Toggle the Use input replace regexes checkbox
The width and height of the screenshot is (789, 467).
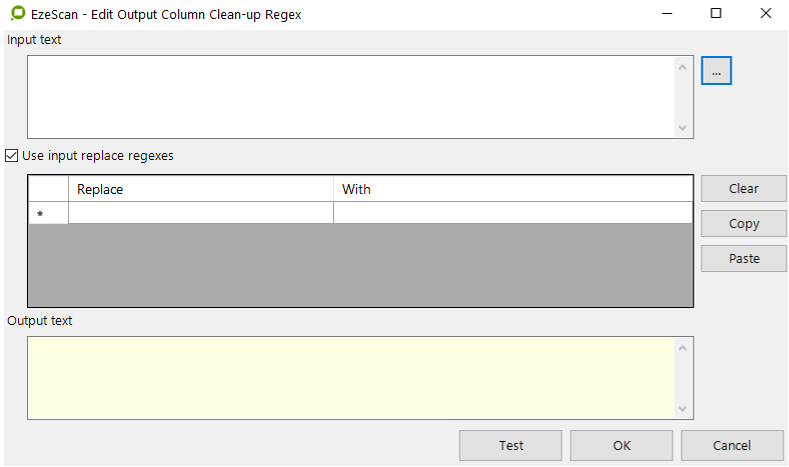click(12, 156)
